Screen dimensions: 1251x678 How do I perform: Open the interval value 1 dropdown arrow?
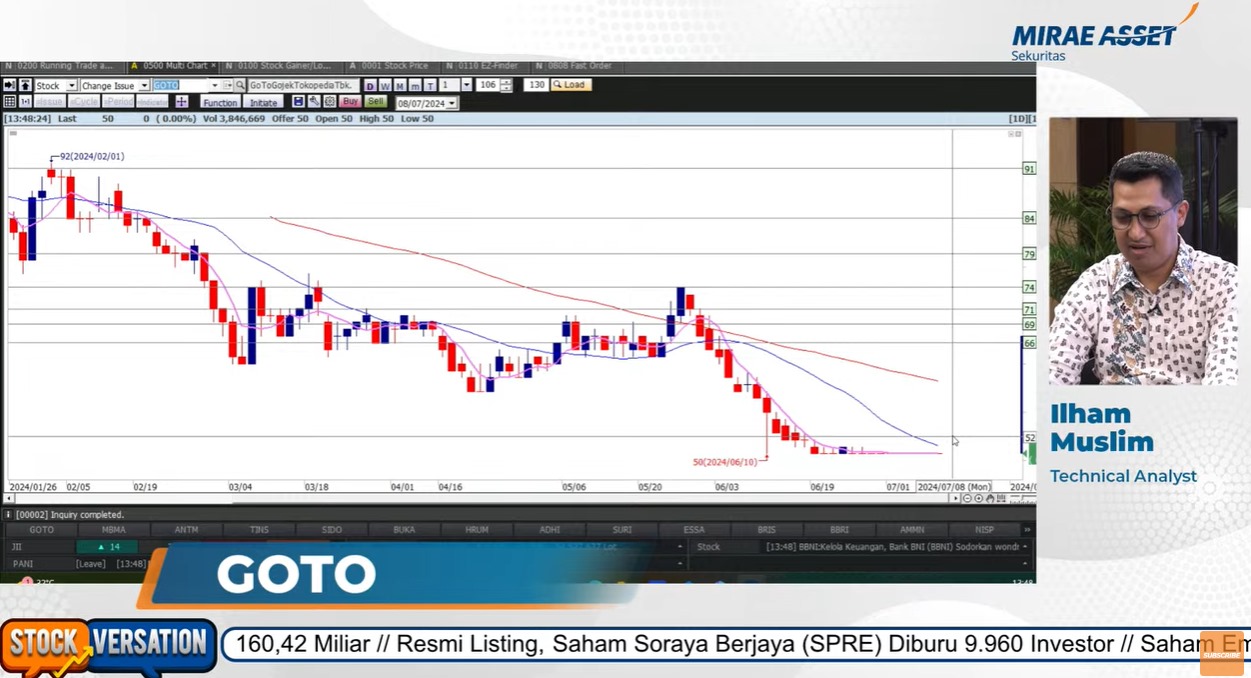tap(466, 86)
